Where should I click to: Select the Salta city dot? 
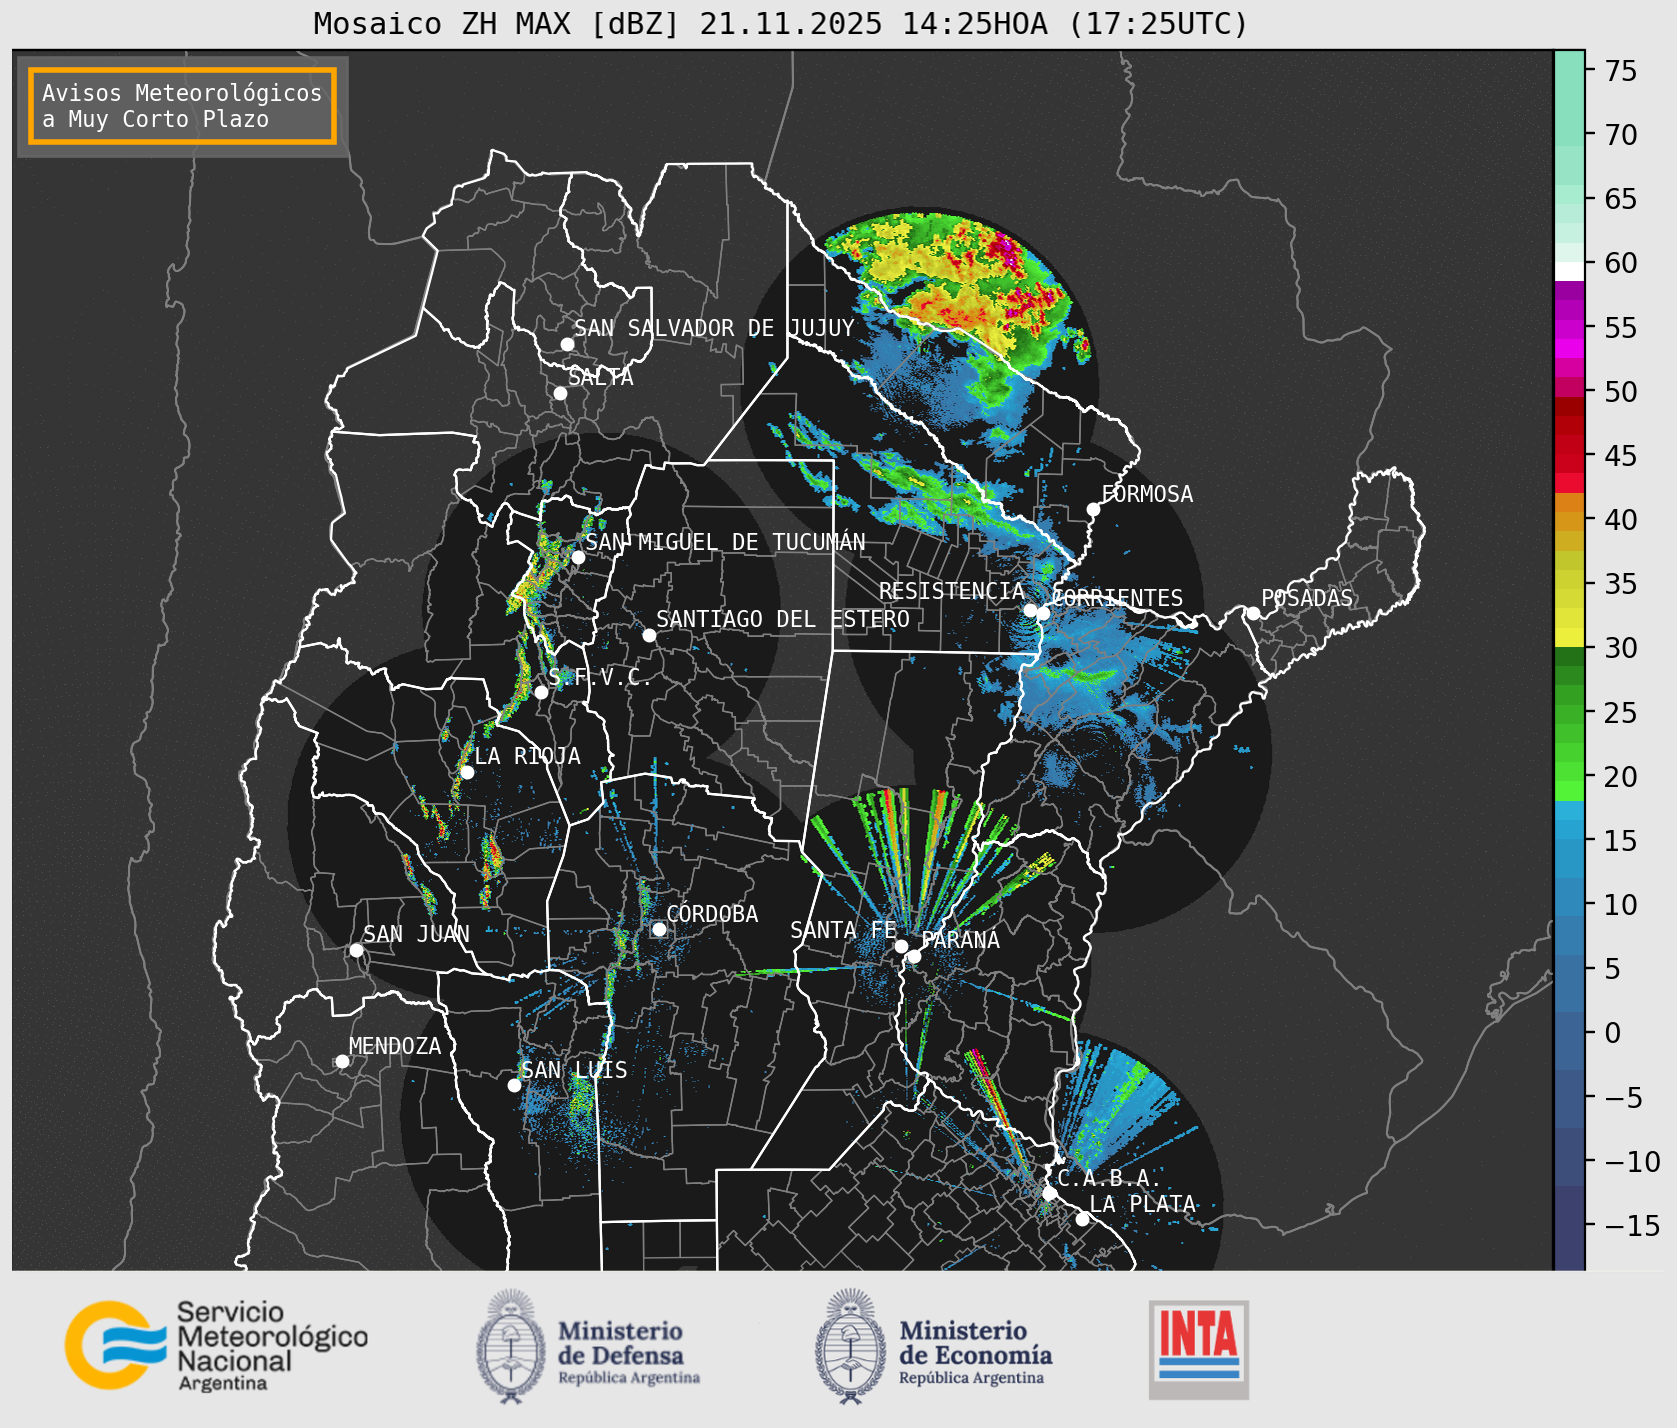(x=560, y=393)
